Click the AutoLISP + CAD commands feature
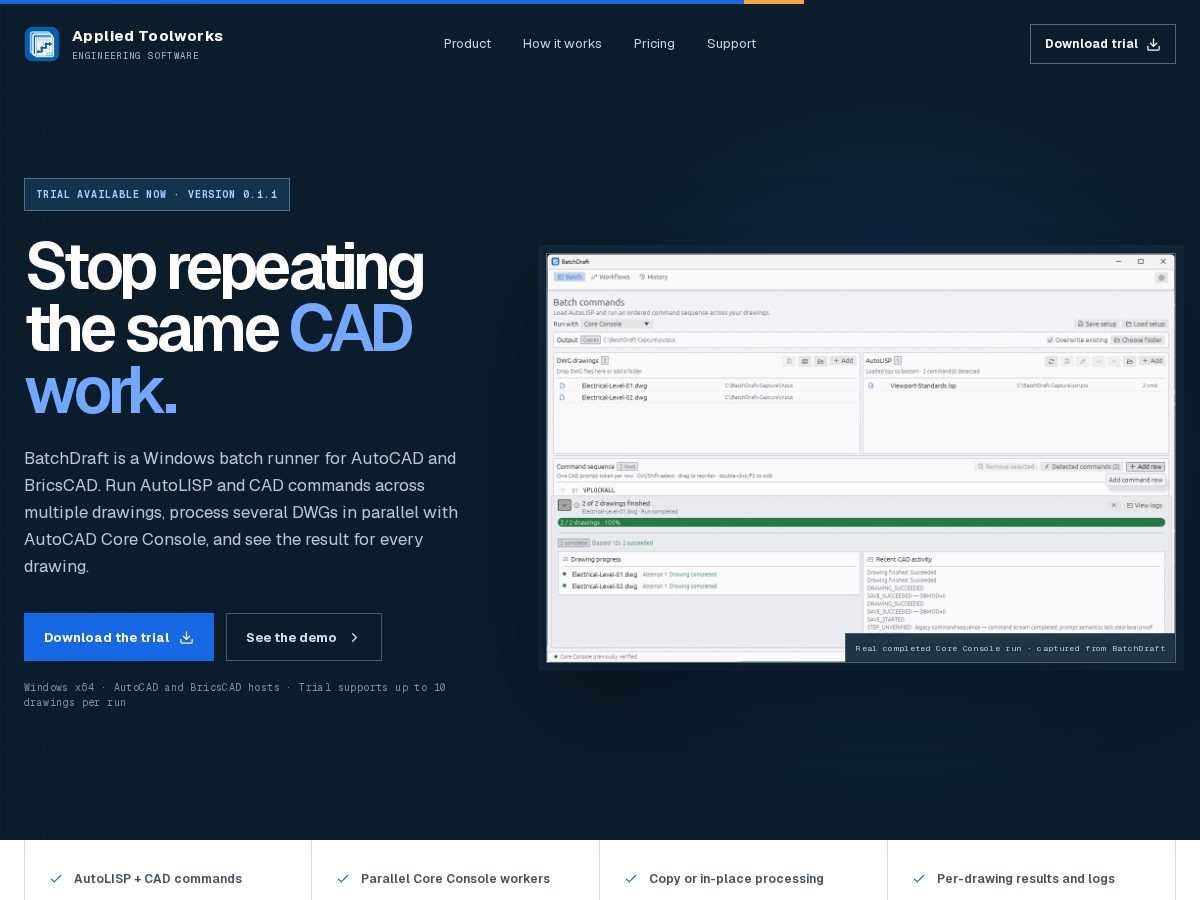 [x=158, y=879]
